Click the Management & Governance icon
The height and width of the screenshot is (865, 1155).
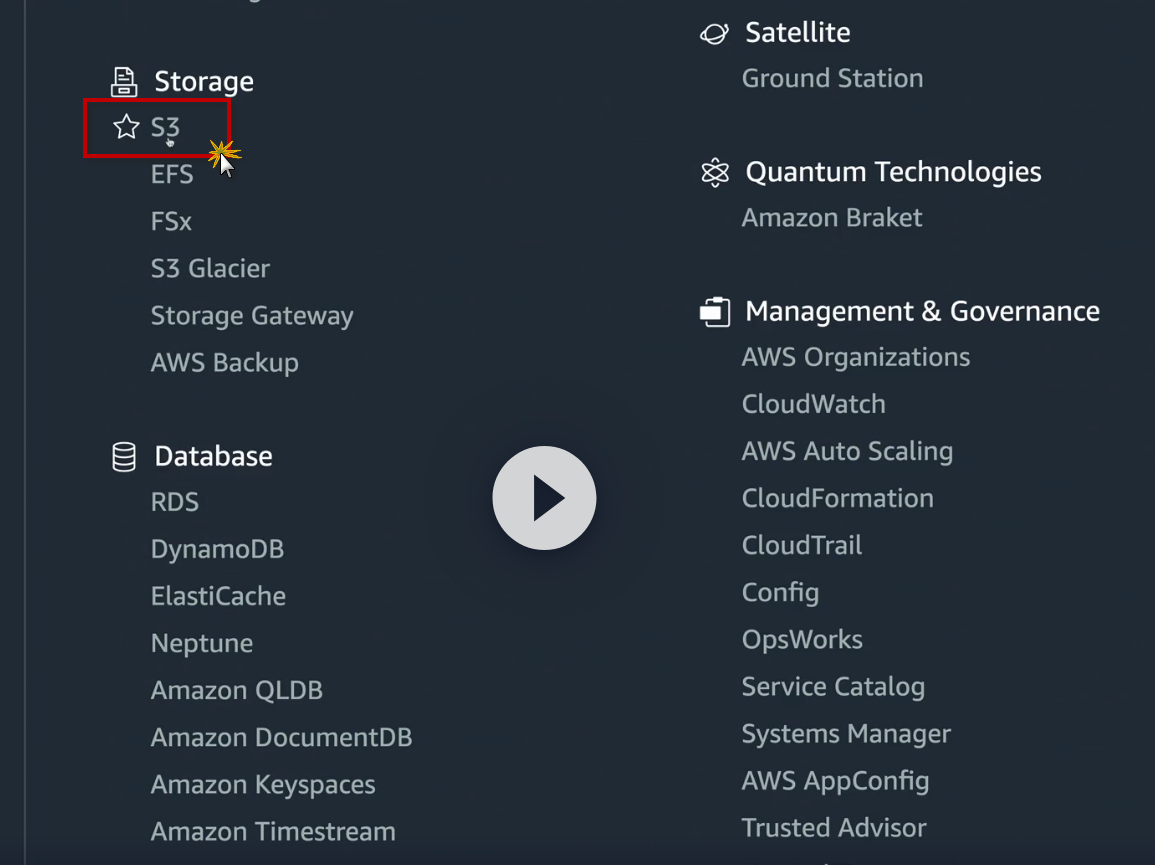pos(715,312)
